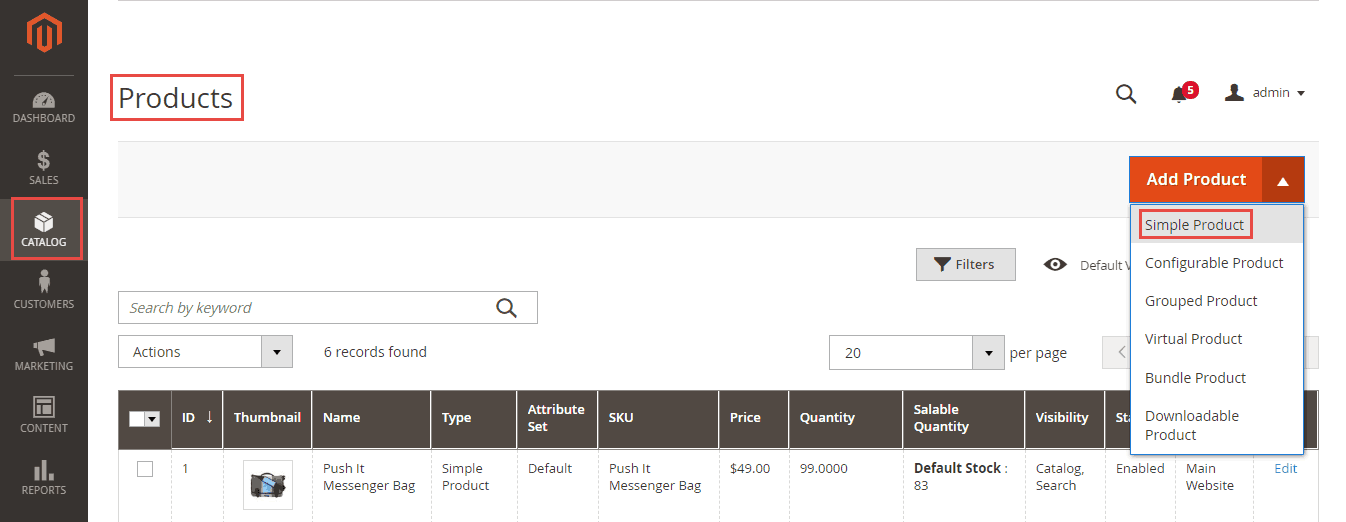The height and width of the screenshot is (522, 1346).
Task: Sort by the SKU column header
Action: 658,418
